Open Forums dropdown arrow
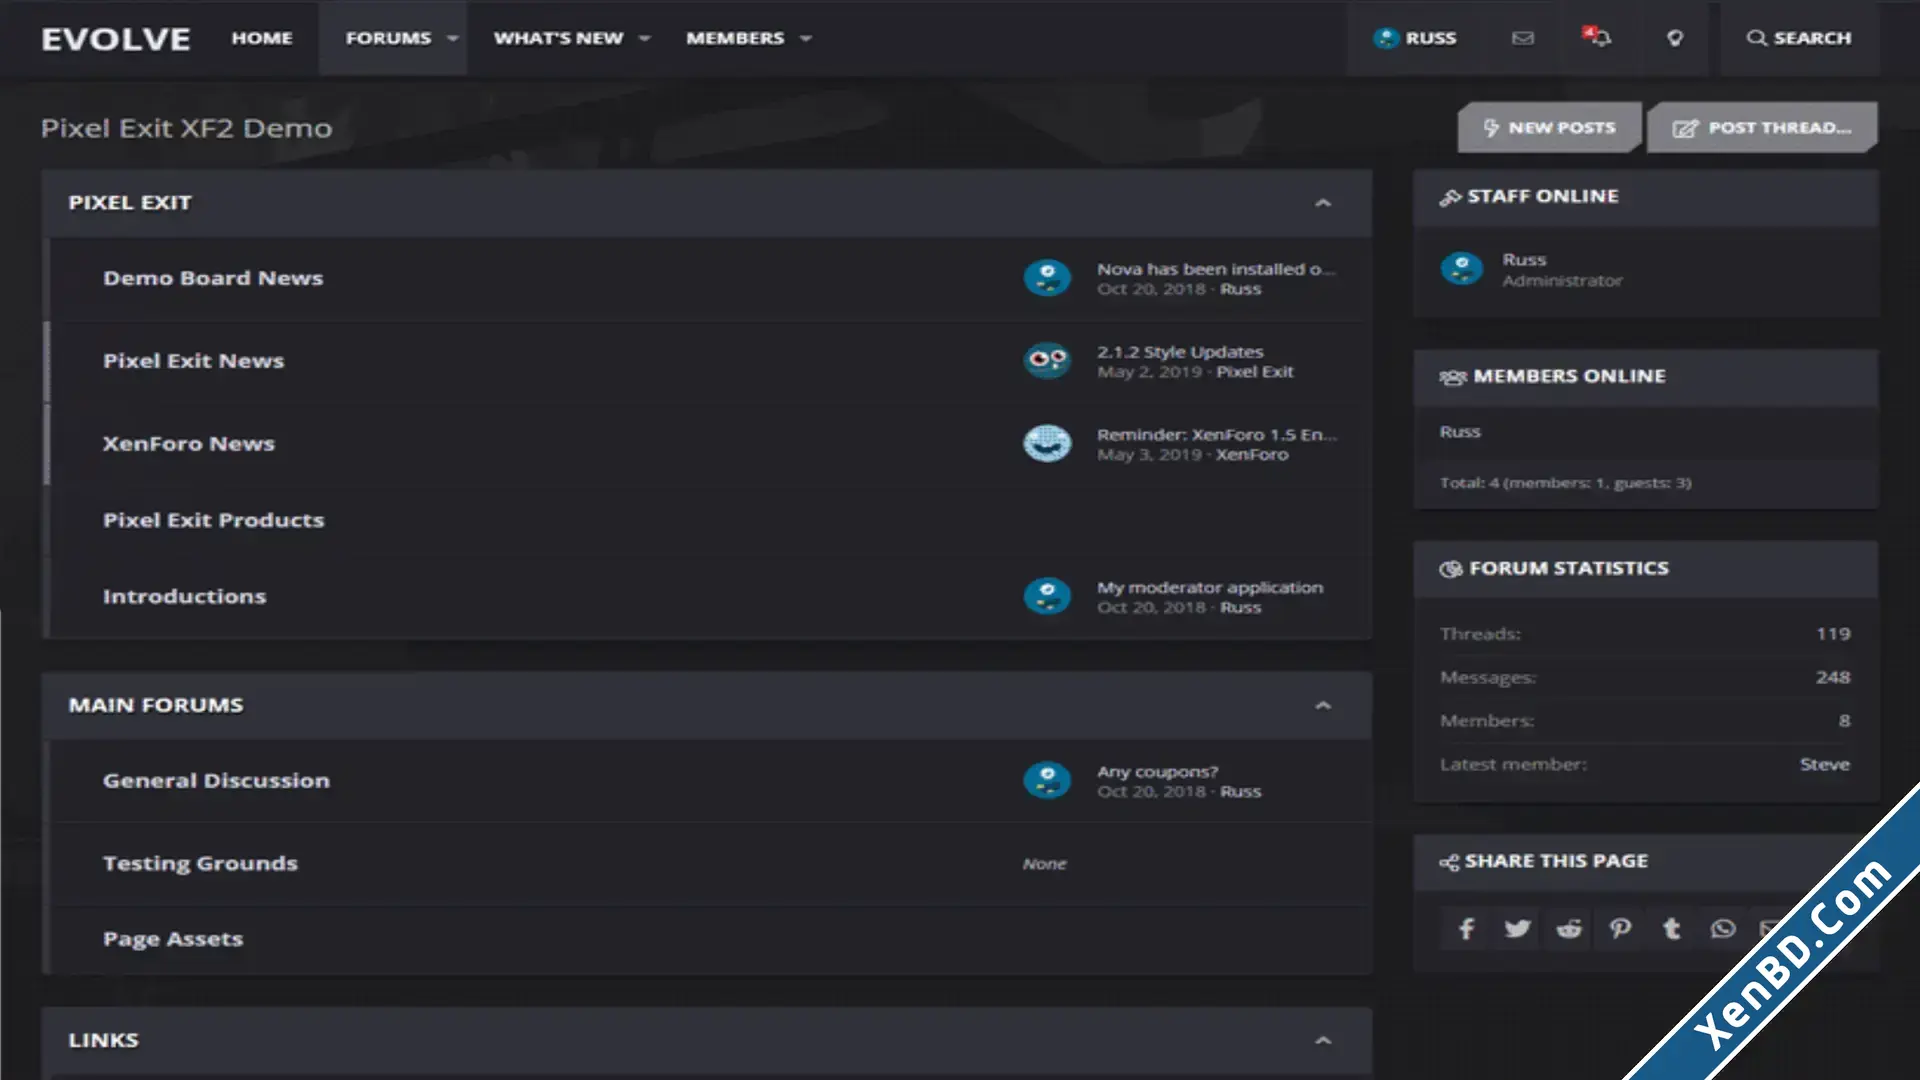The width and height of the screenshot is (1920, 1080). click(452, 38)
